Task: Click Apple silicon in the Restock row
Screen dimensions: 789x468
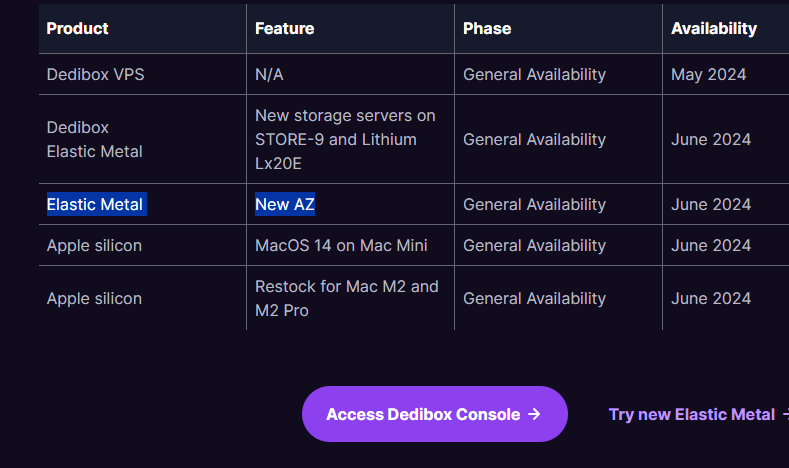Action: pyautogui.click(x=94, y=298)
